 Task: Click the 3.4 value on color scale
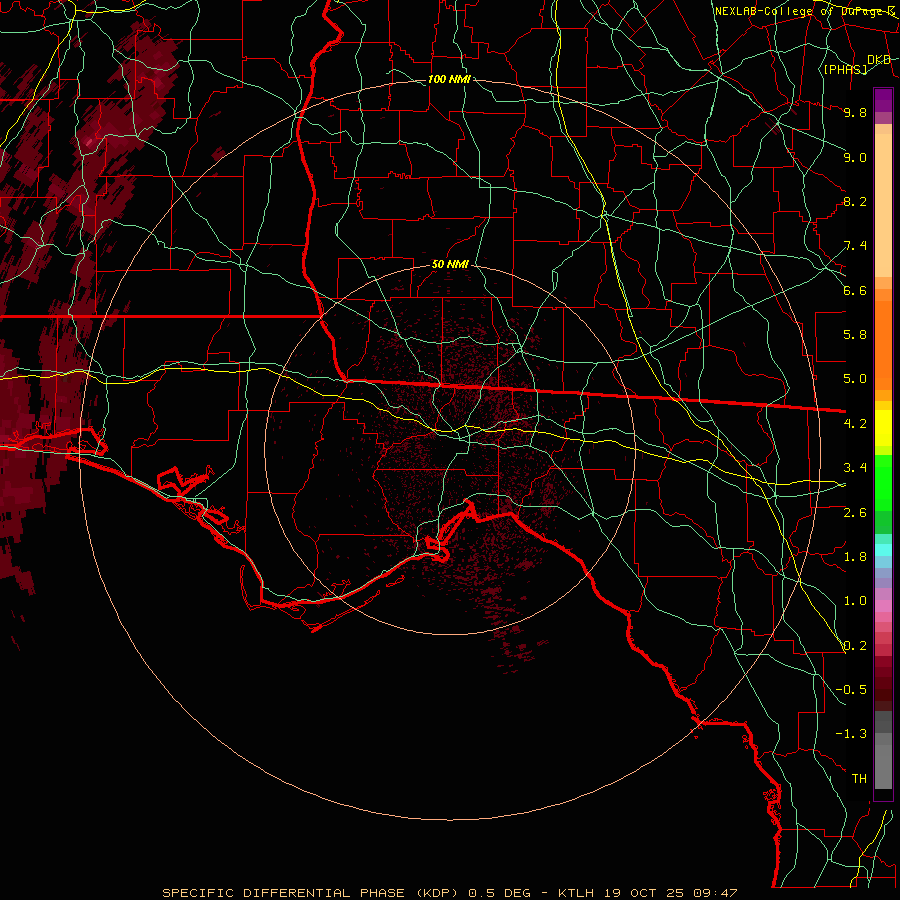(855, 468)
